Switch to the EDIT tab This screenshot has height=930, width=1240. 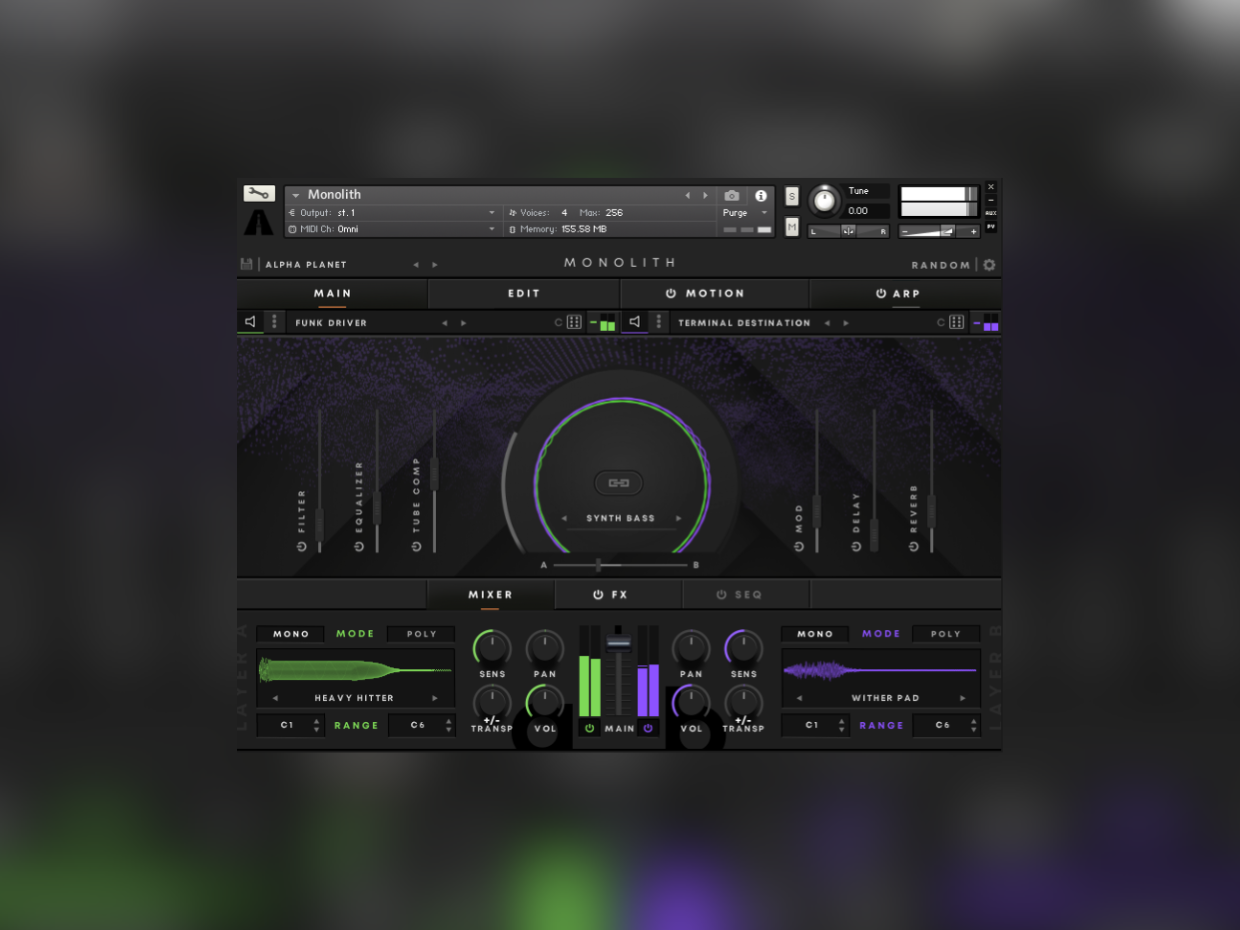click(522, 293)
